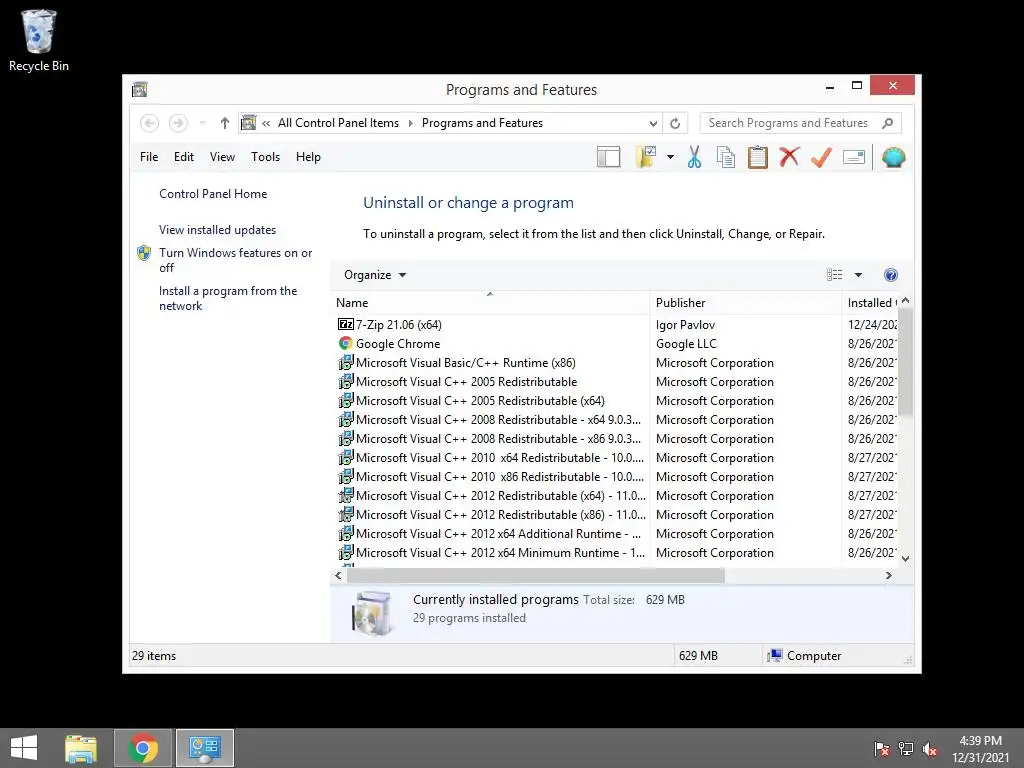Select Visual C++ 2012 x64 Additional Runtime

coord(498,534)
